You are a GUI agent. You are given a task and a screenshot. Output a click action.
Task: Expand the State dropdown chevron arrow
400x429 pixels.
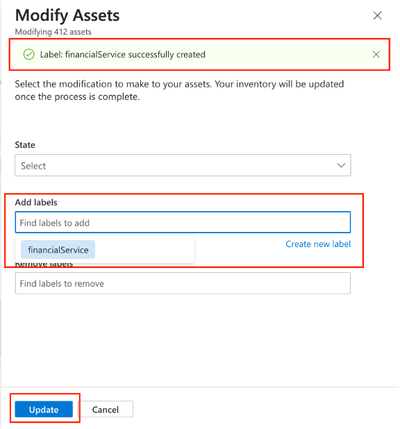click(x=341, y=165)
